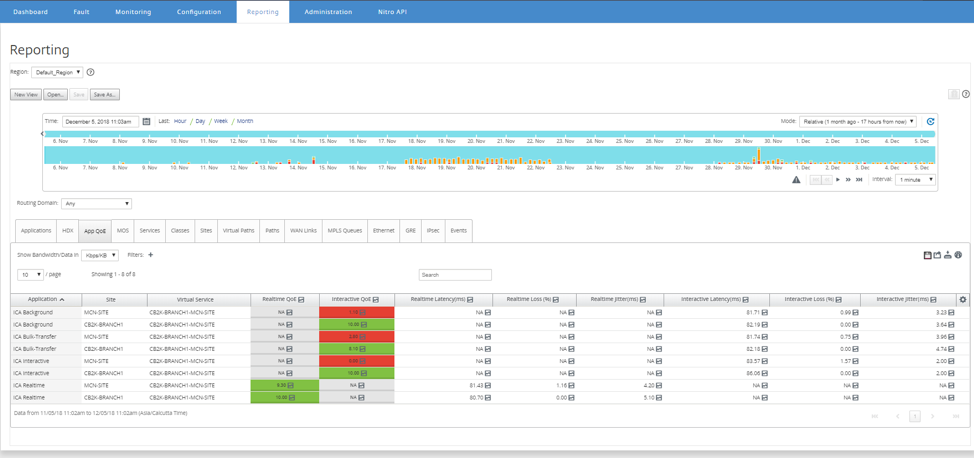Image resolution: width=974 pixels, height=458 pixels.
Task: Click graph icon beside 1.57 interactive loss
Action: [855, 361]
